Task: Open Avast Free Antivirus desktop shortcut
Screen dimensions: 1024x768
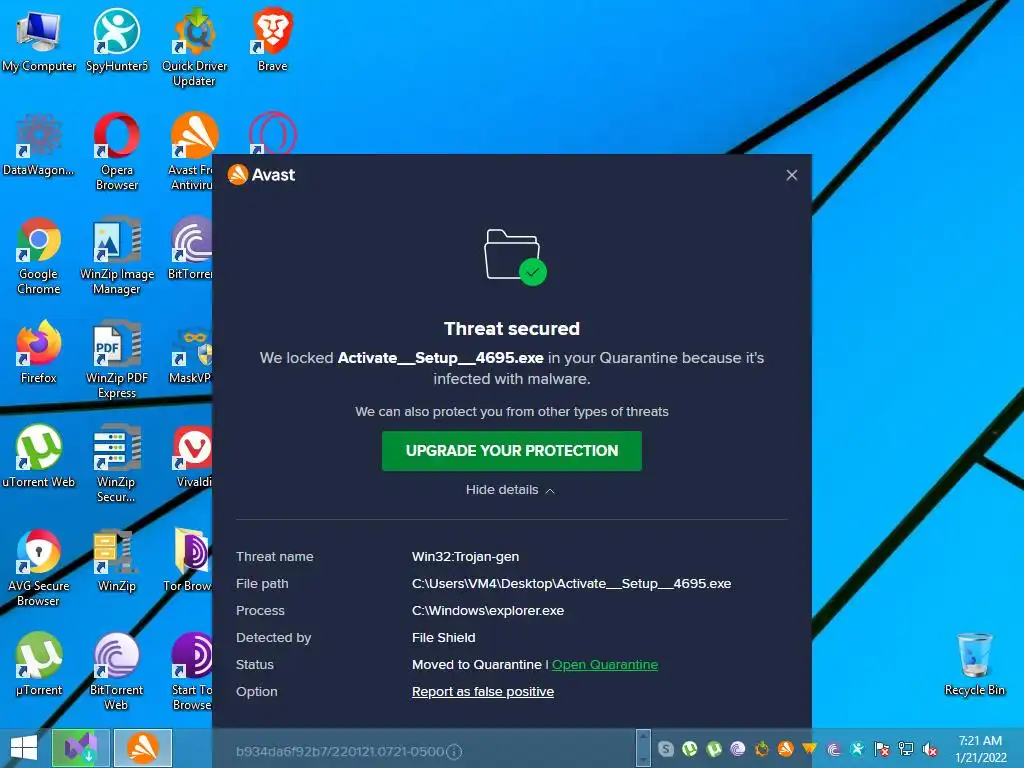Action: tap(191, 152)
